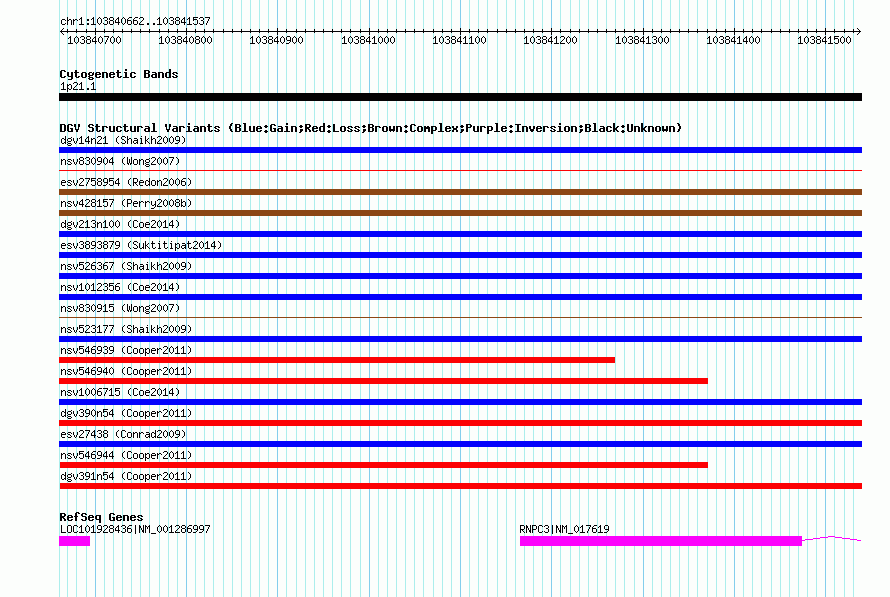890x597 pixels.
Task: Click ruler position 103841000
Action: pos(368,40)
